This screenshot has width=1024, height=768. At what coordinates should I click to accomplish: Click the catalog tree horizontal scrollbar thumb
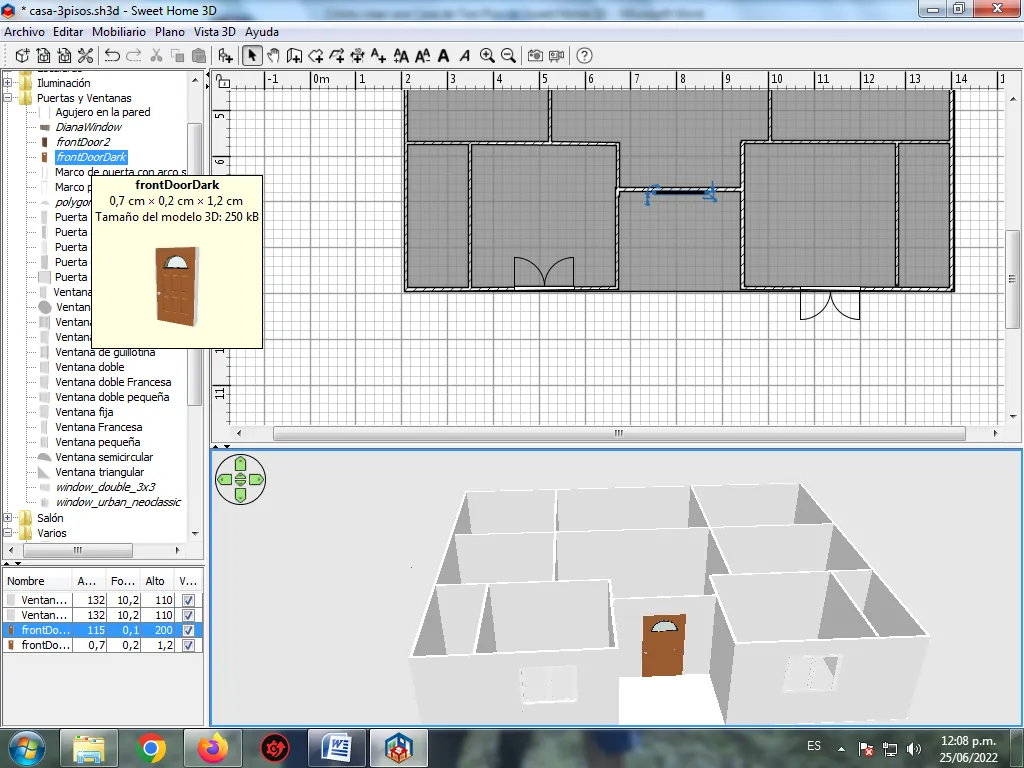(x=78, y=551)
